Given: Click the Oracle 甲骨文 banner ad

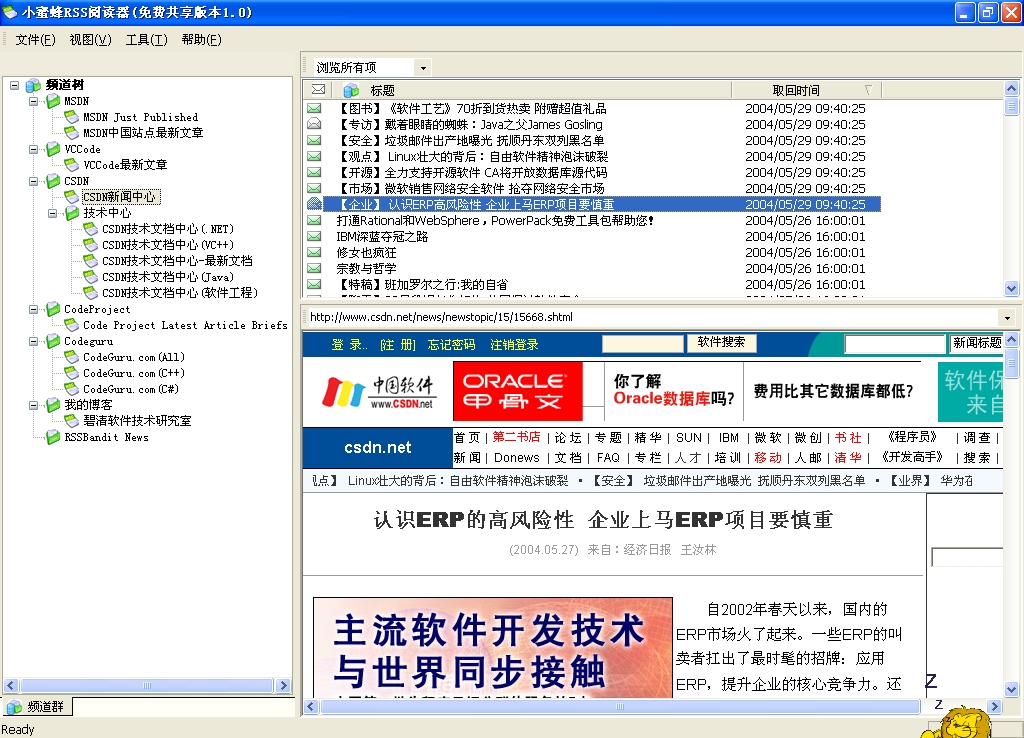Looking at the screenshot, I should point(518,391).
